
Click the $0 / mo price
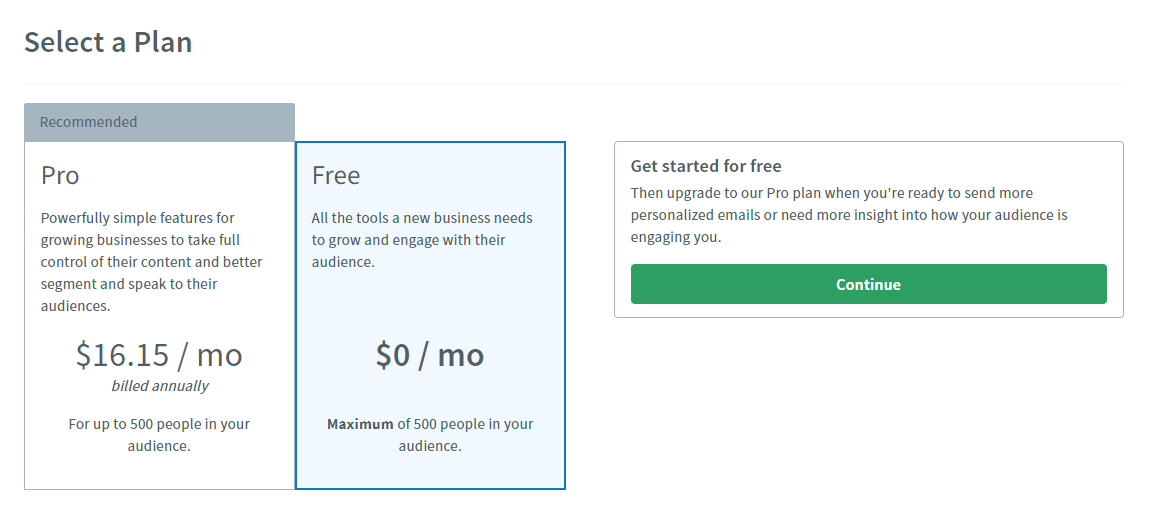[x=430, y=355]
